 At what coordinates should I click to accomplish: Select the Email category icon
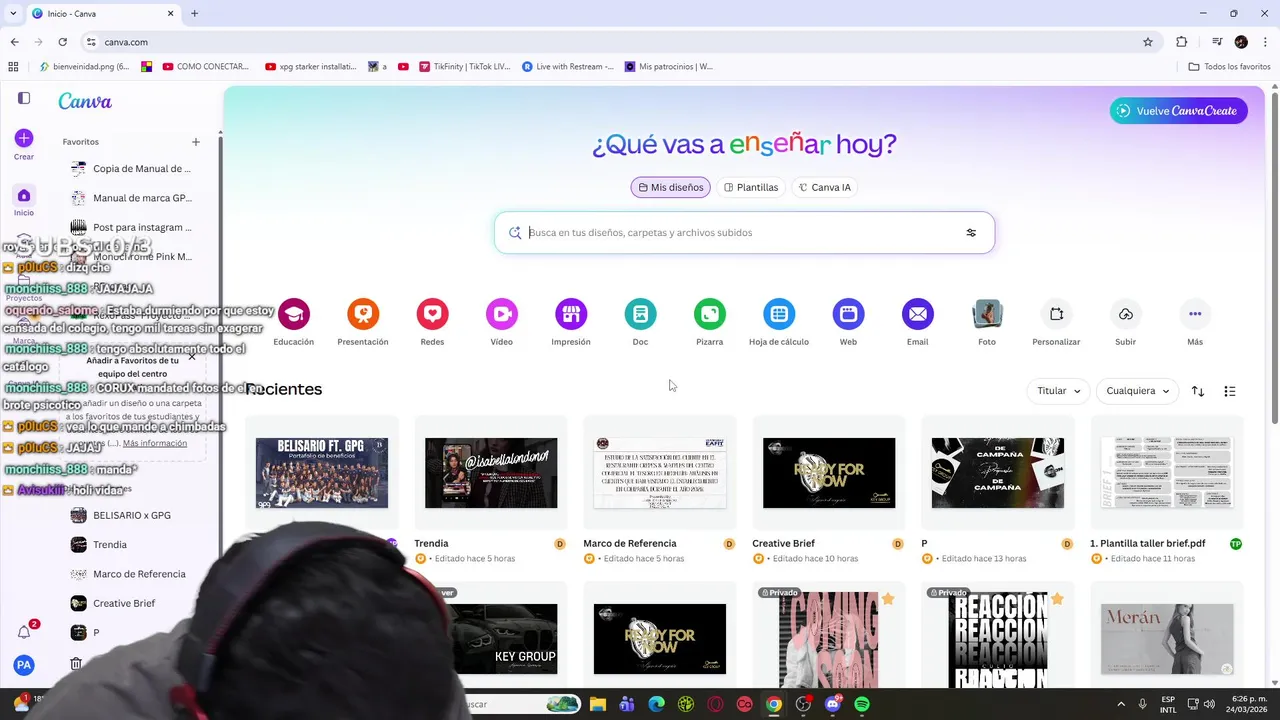pyautogui.click(x=917, y=314)
